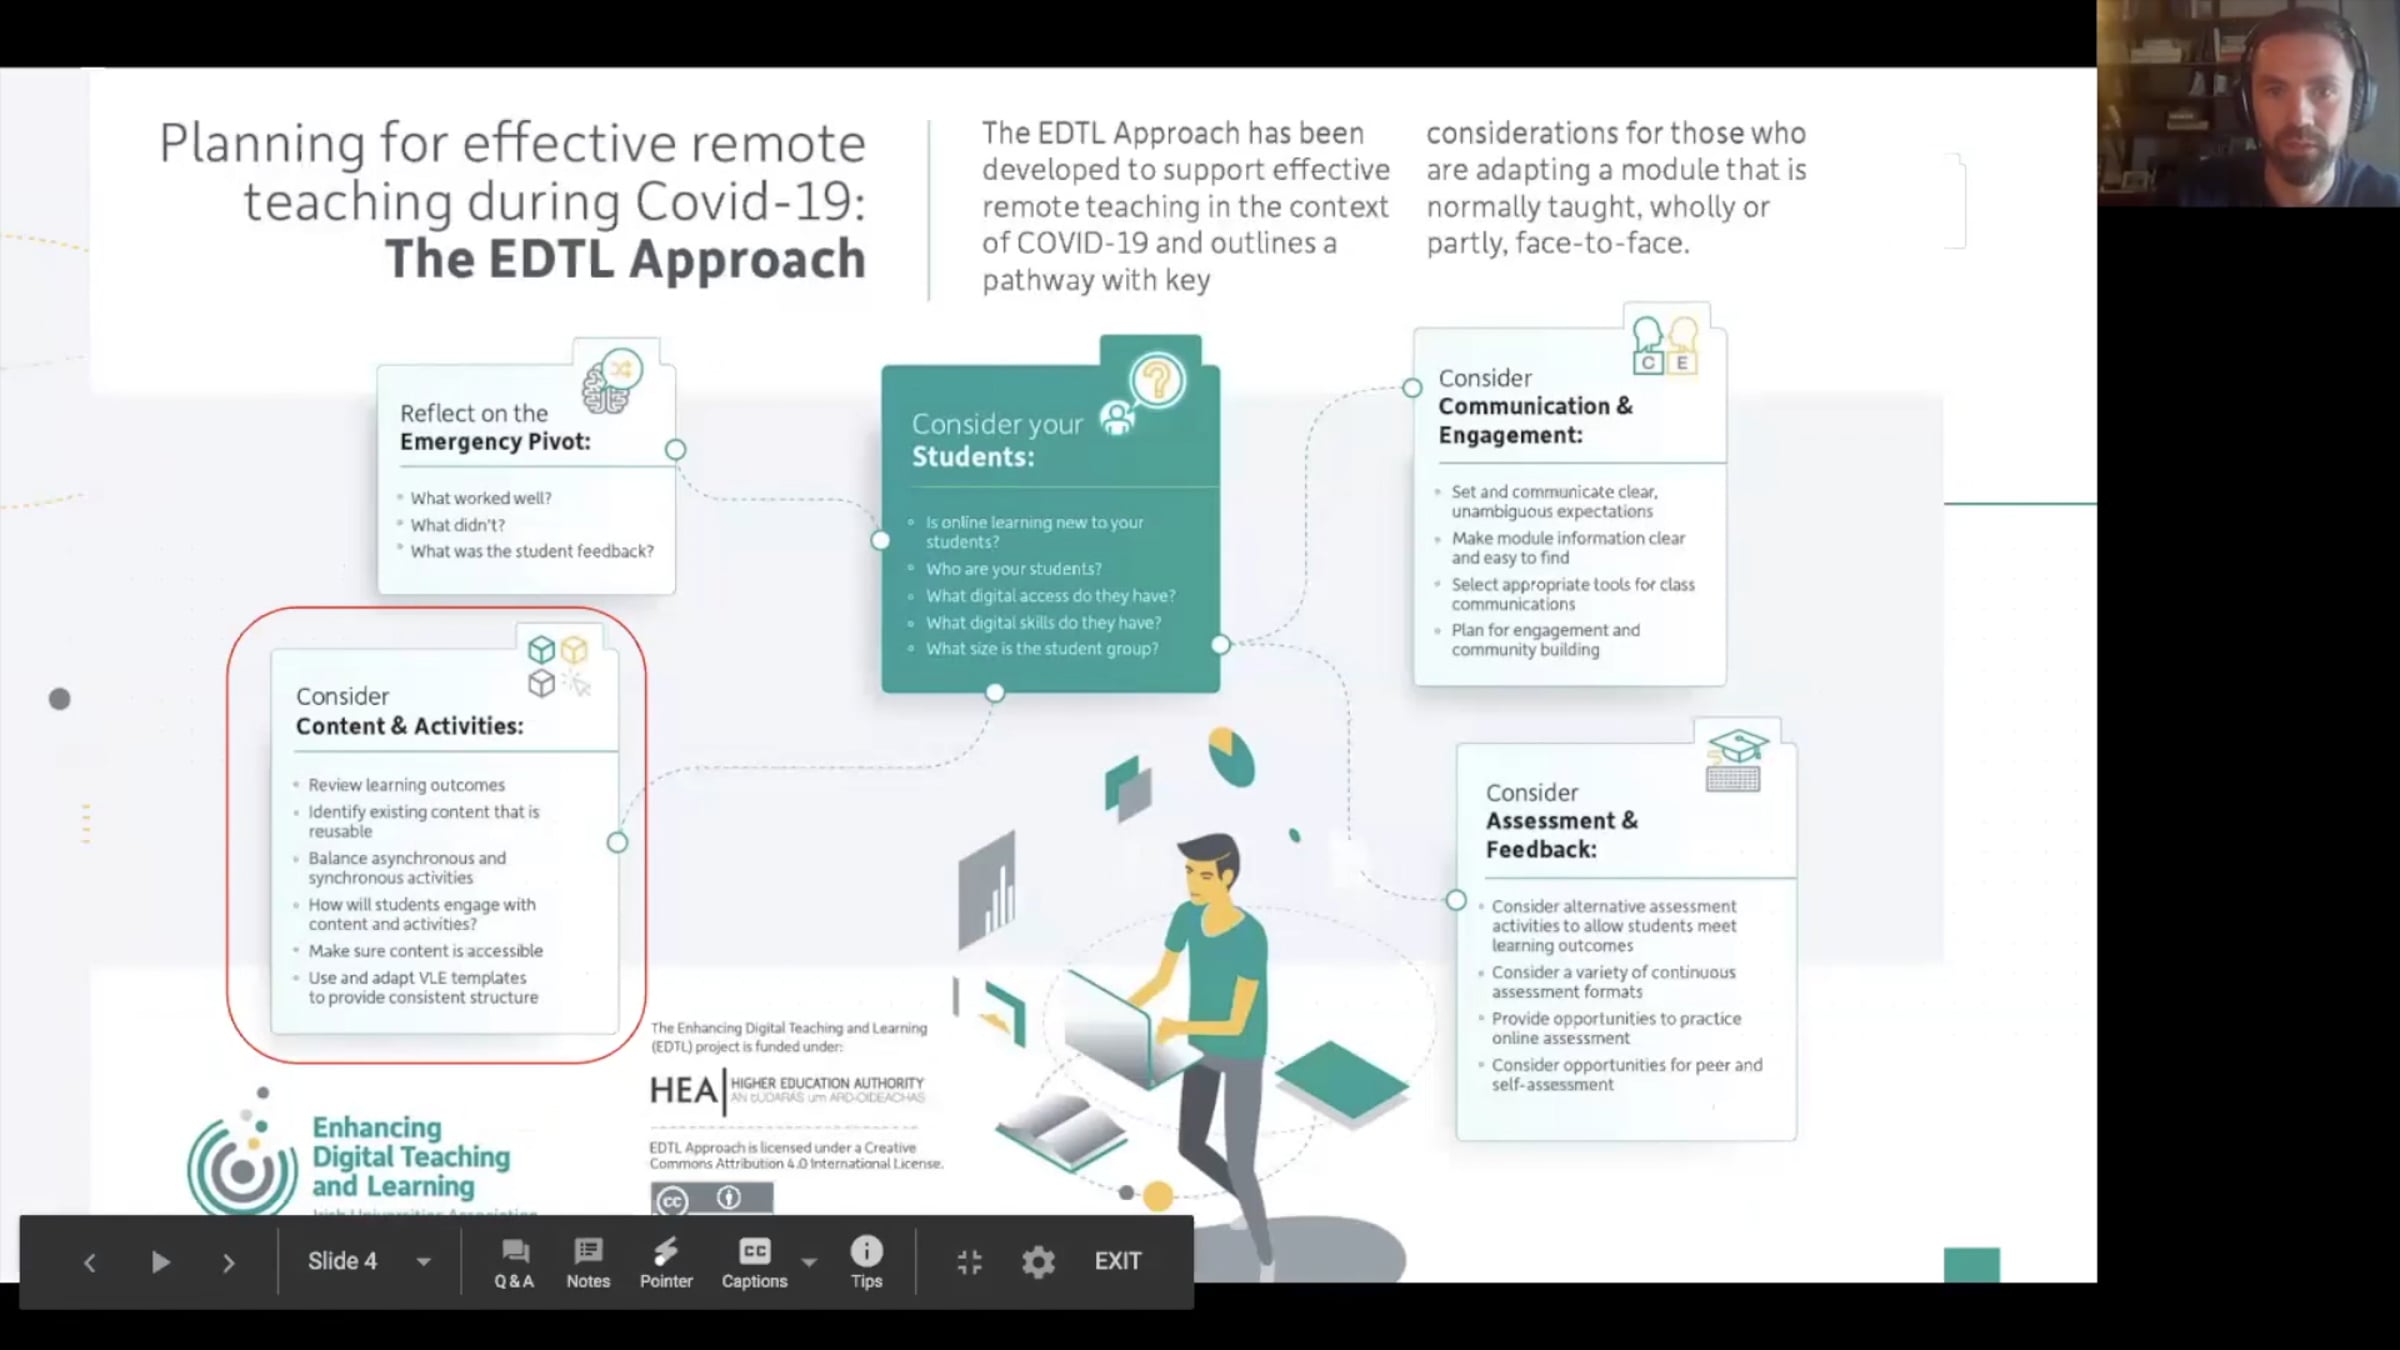Click the bullet "What didn't?"

coord(458,525)
